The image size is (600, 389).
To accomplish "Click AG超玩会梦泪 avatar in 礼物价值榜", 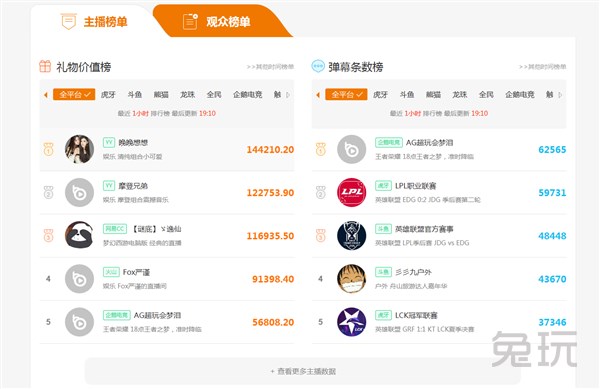I will tap(79, 322).
